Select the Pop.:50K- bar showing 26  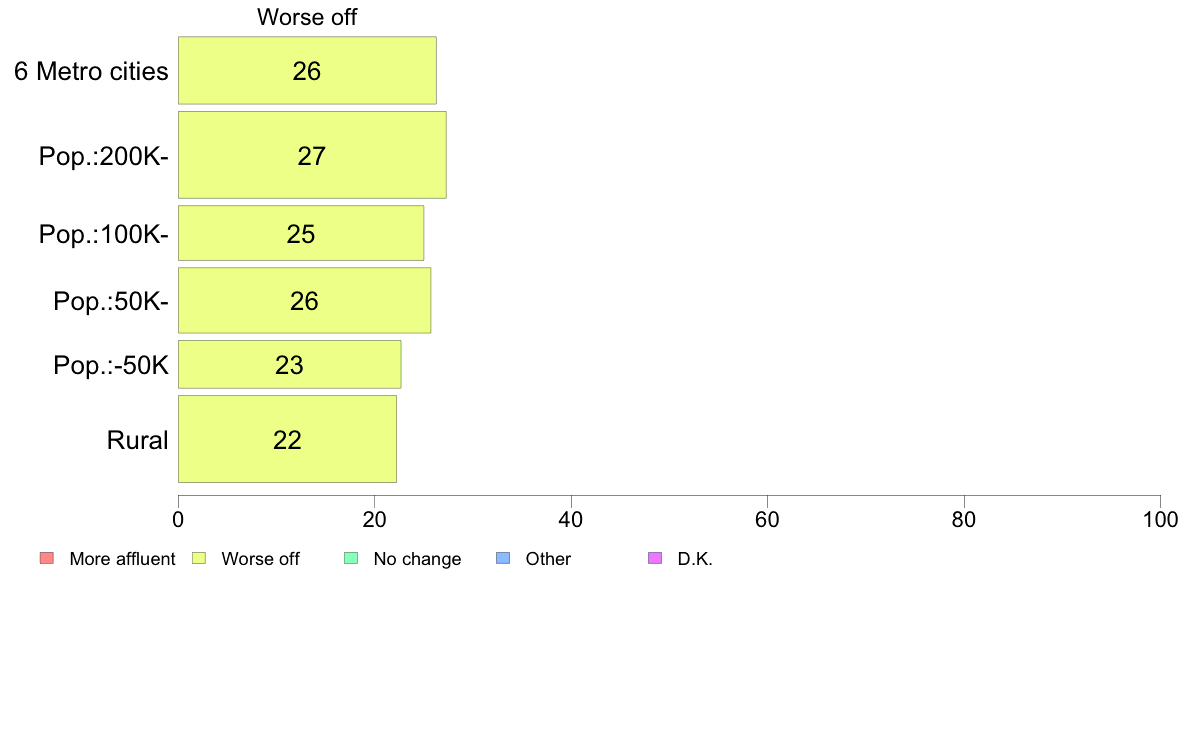point(305,301)
